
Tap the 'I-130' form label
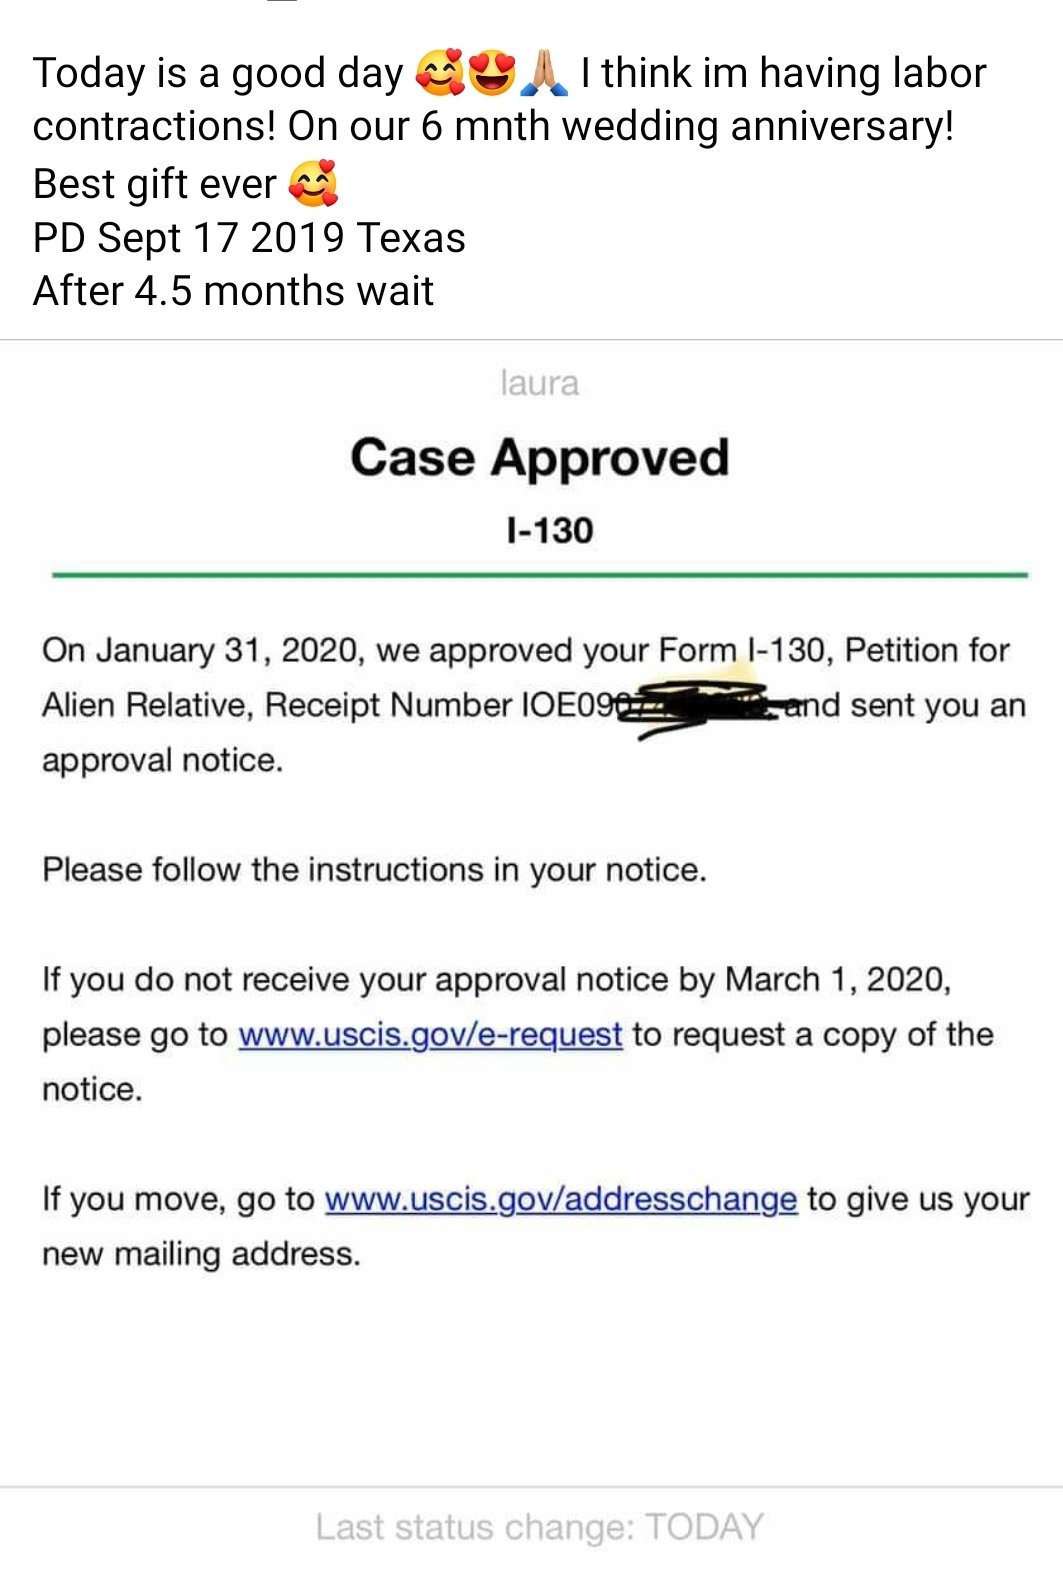pos(550,530)
